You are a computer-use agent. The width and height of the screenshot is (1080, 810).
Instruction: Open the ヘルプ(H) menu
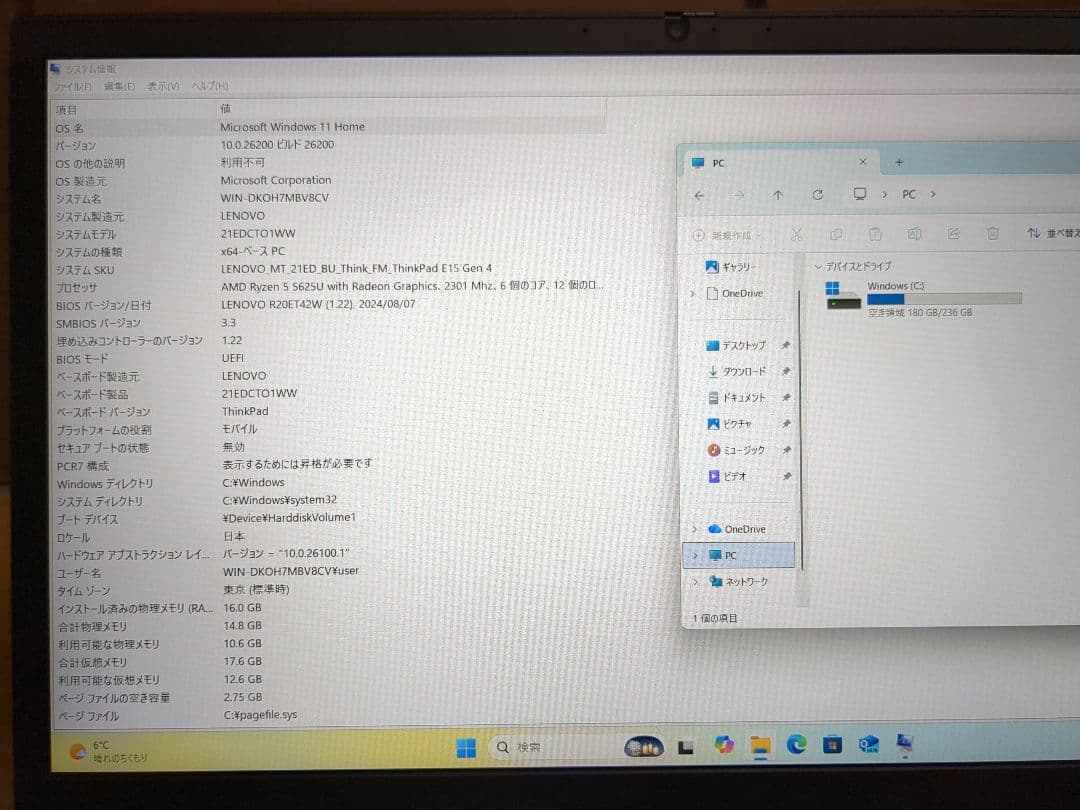pyautogui.click(x=210, y=86)
